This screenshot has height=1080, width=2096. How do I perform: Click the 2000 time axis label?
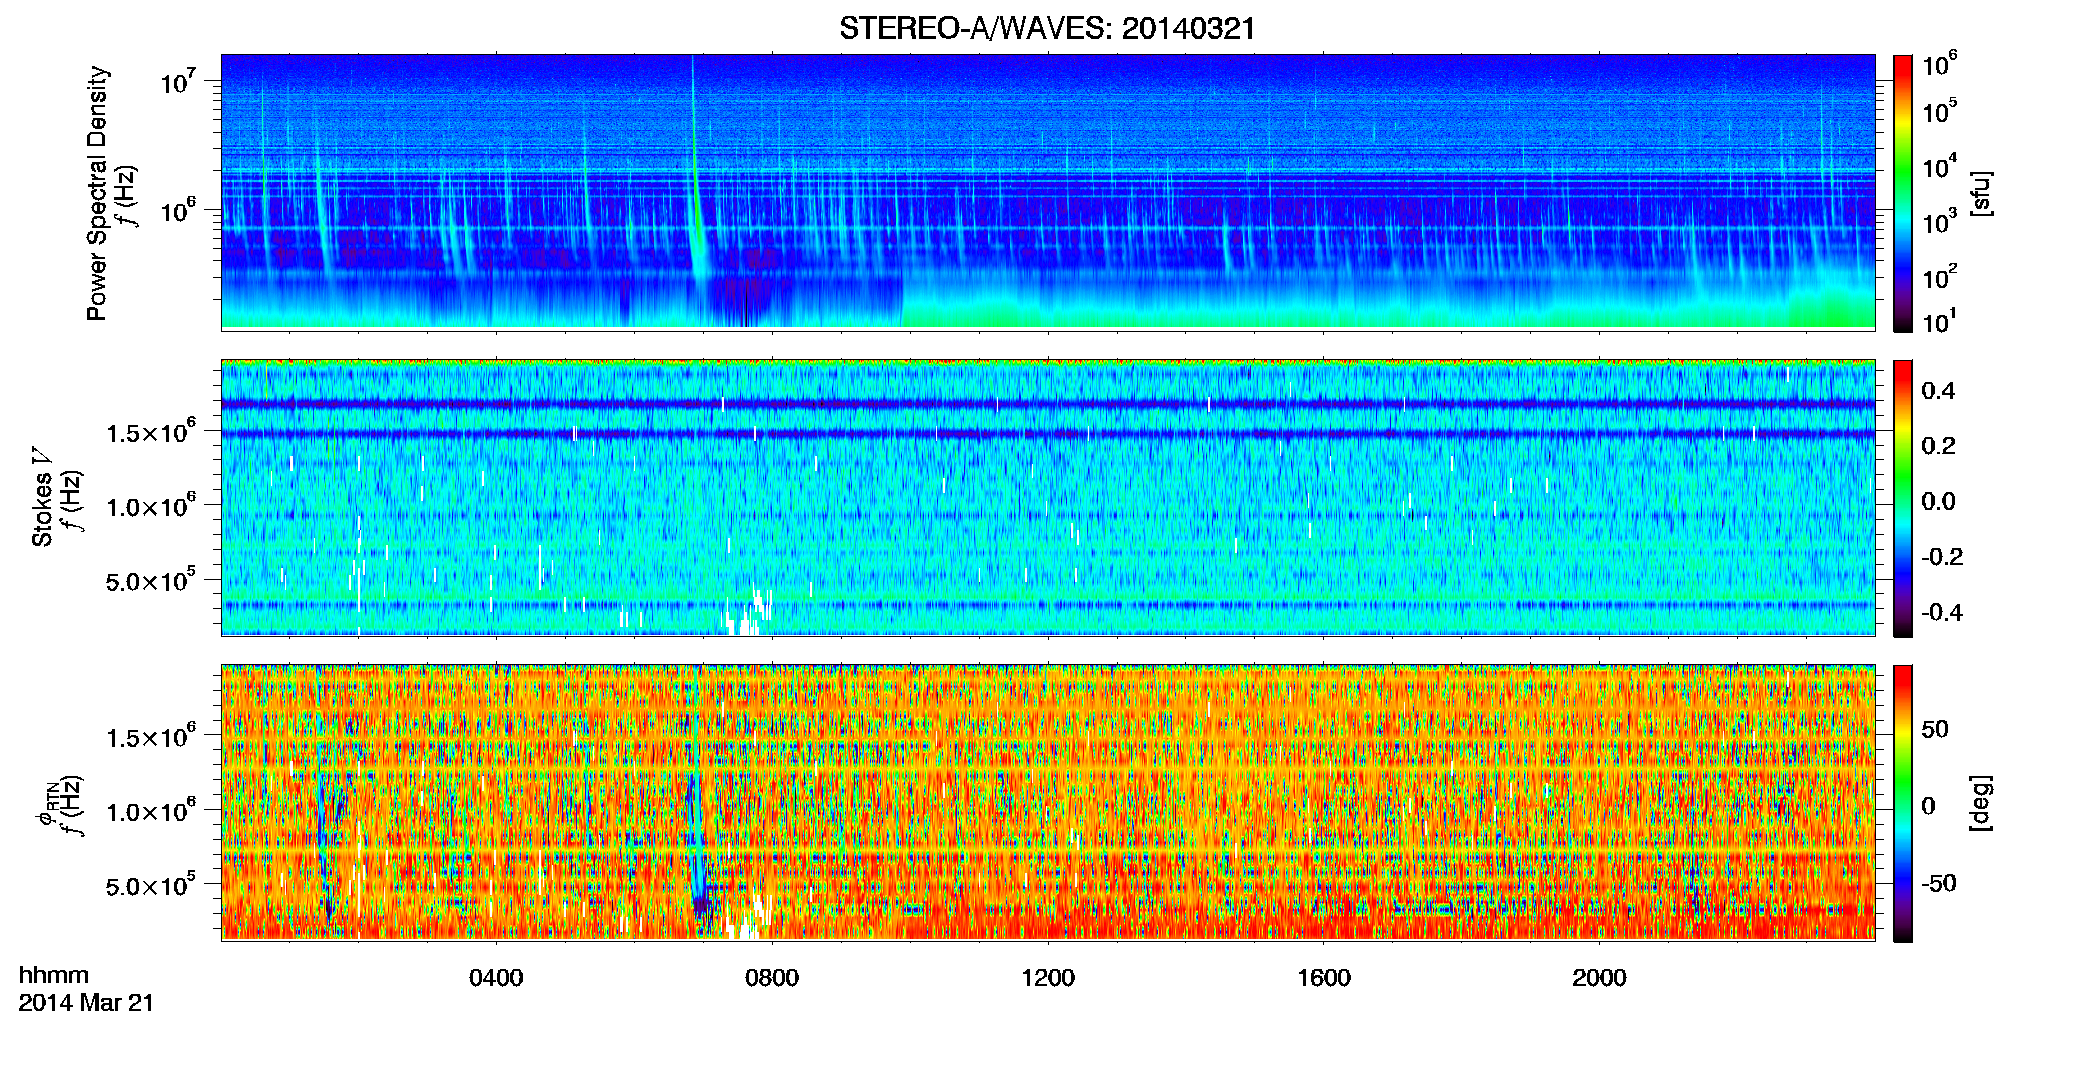1599,978
